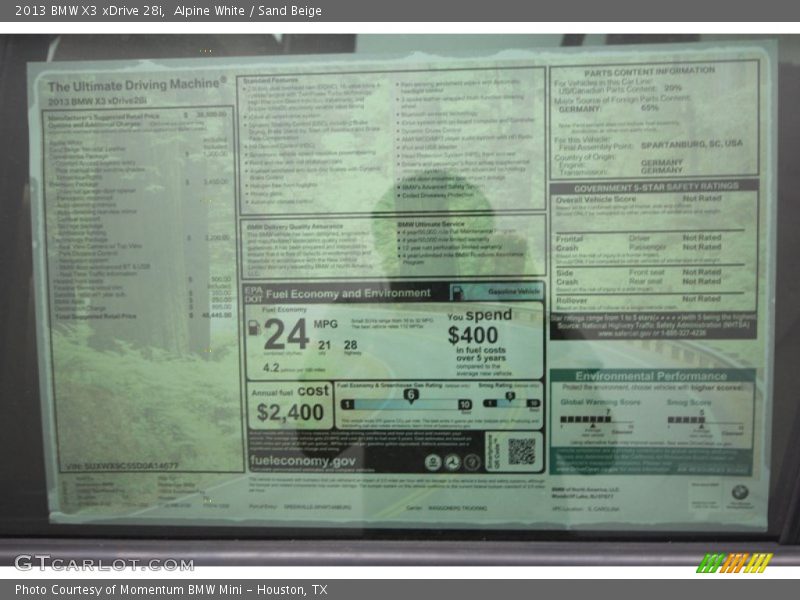Click the SPARTANBURG, SC, USA assembly point
This screenshot has width=800, height=600.
coord(692,144)
